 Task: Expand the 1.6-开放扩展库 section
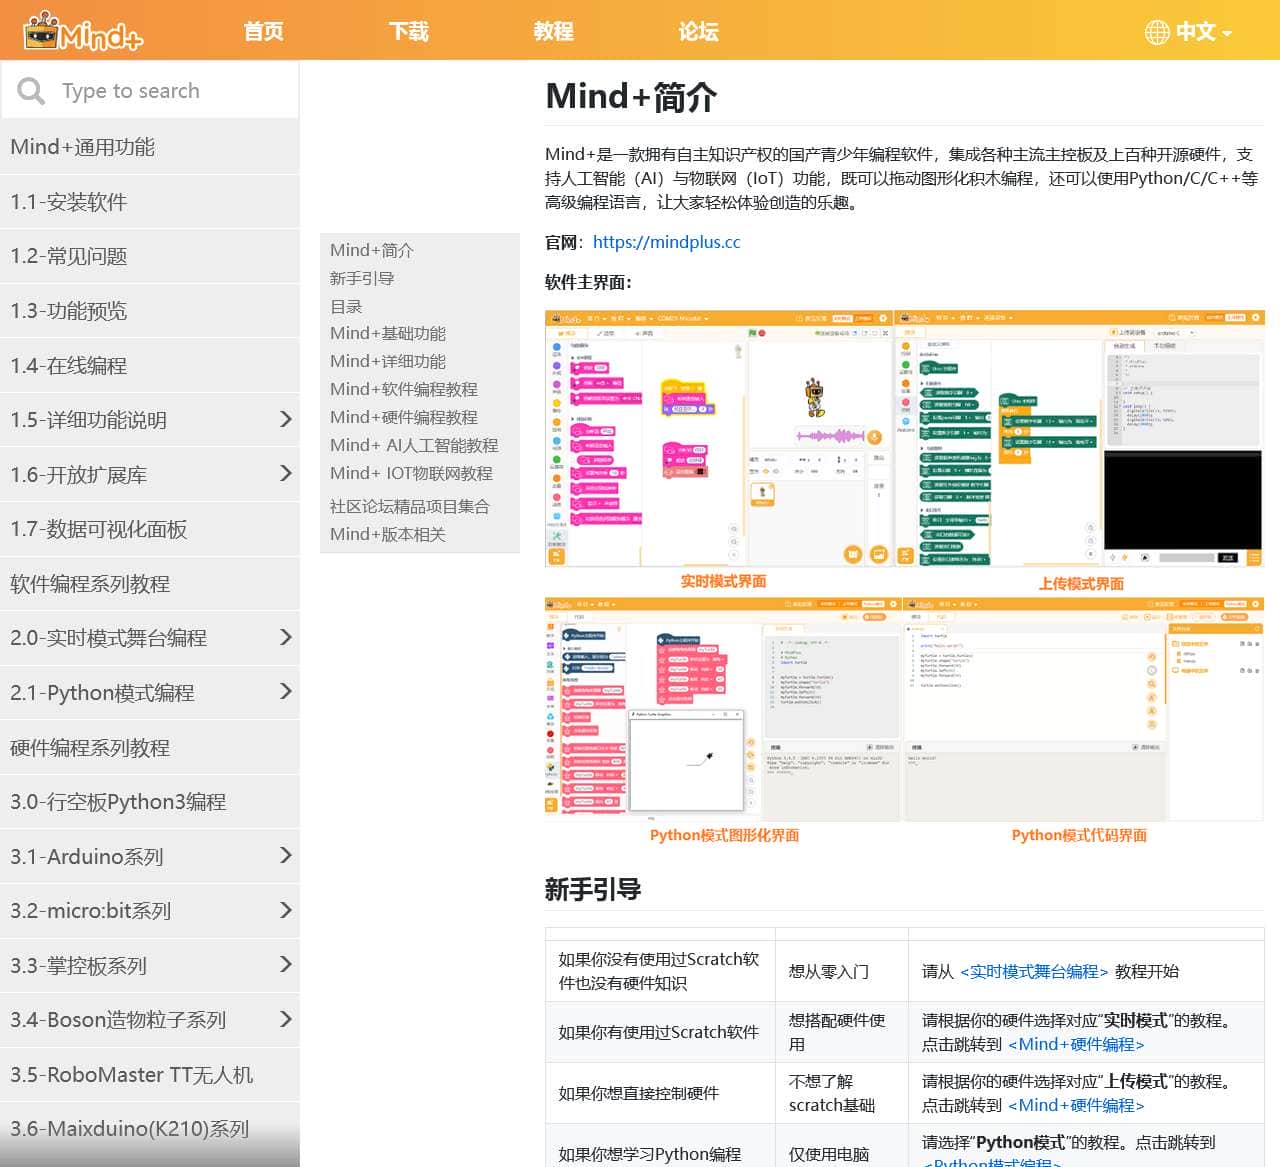pos(285,473)
